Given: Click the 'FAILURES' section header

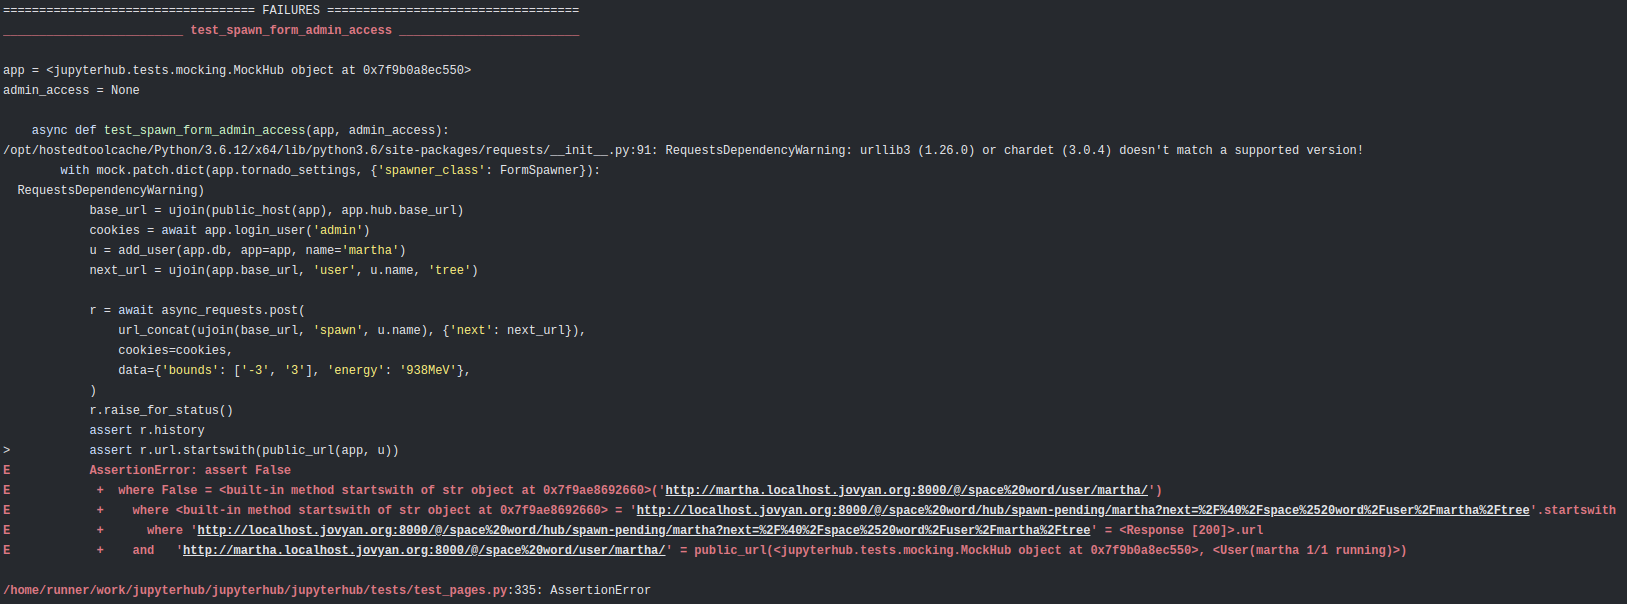Looking at the screenshot, I should pyautogui.click(x=291, y=10).
